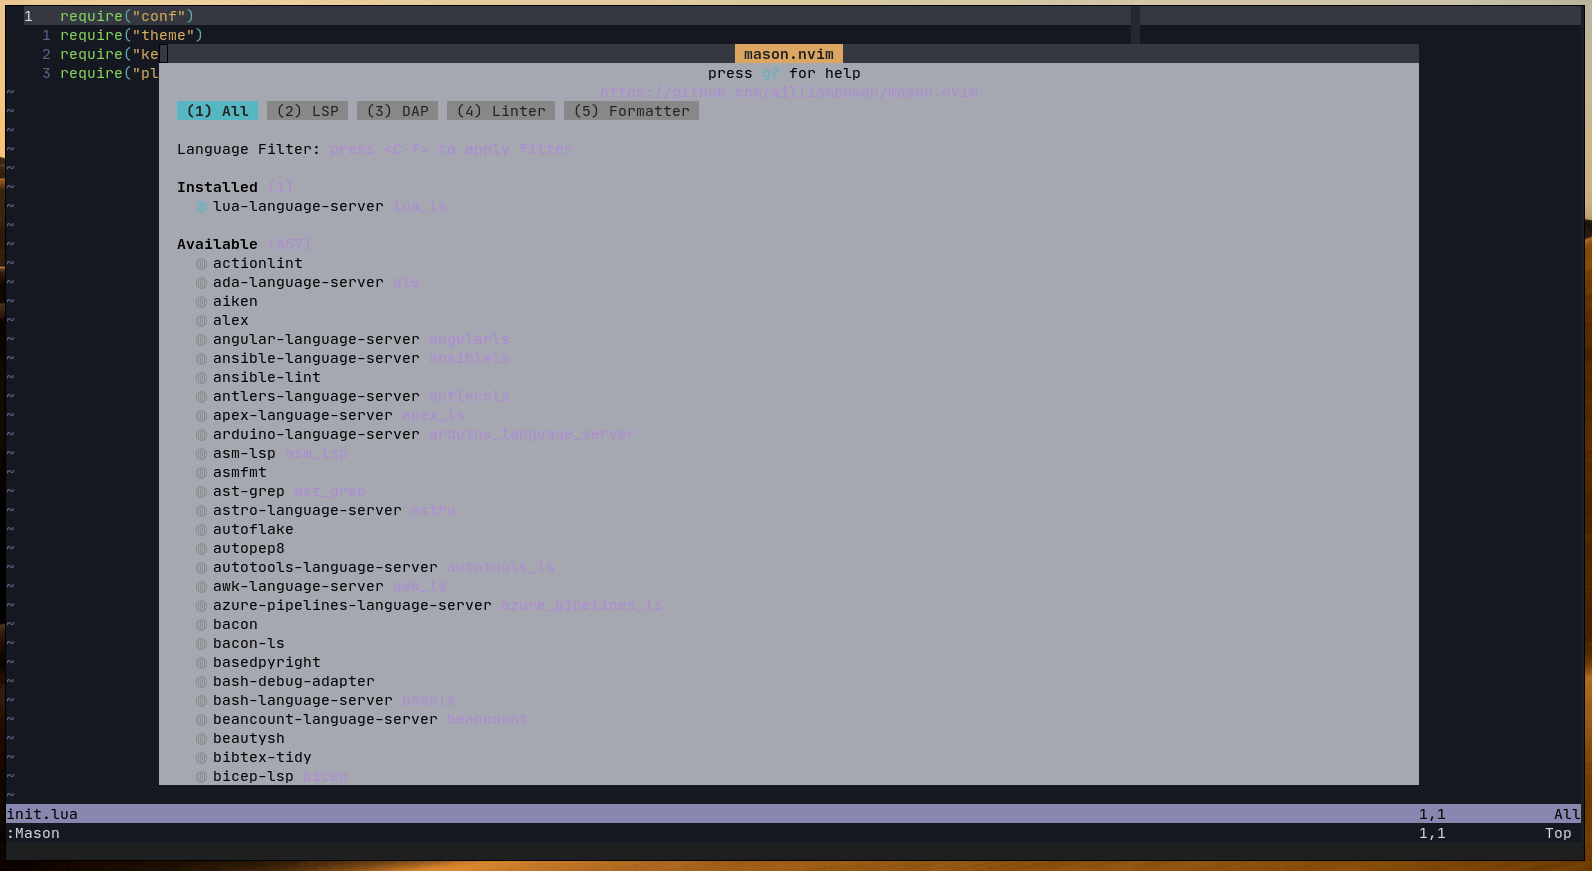
Task: Click the mason.nvim title badge
Action: click(789, 54)
